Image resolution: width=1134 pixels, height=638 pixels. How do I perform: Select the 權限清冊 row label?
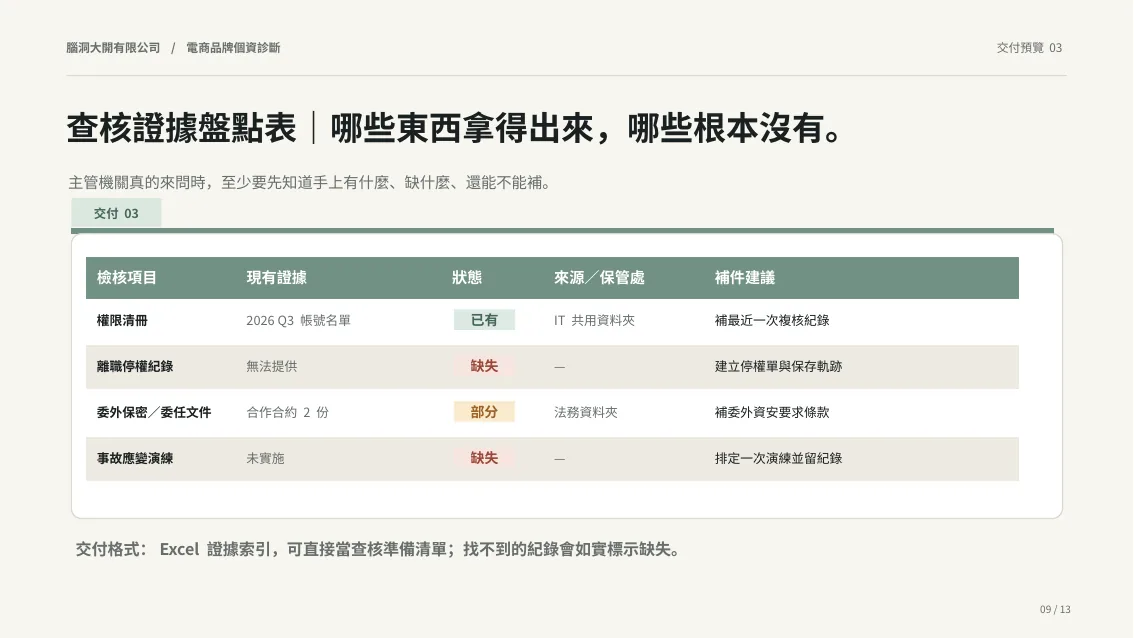point(122,320)
